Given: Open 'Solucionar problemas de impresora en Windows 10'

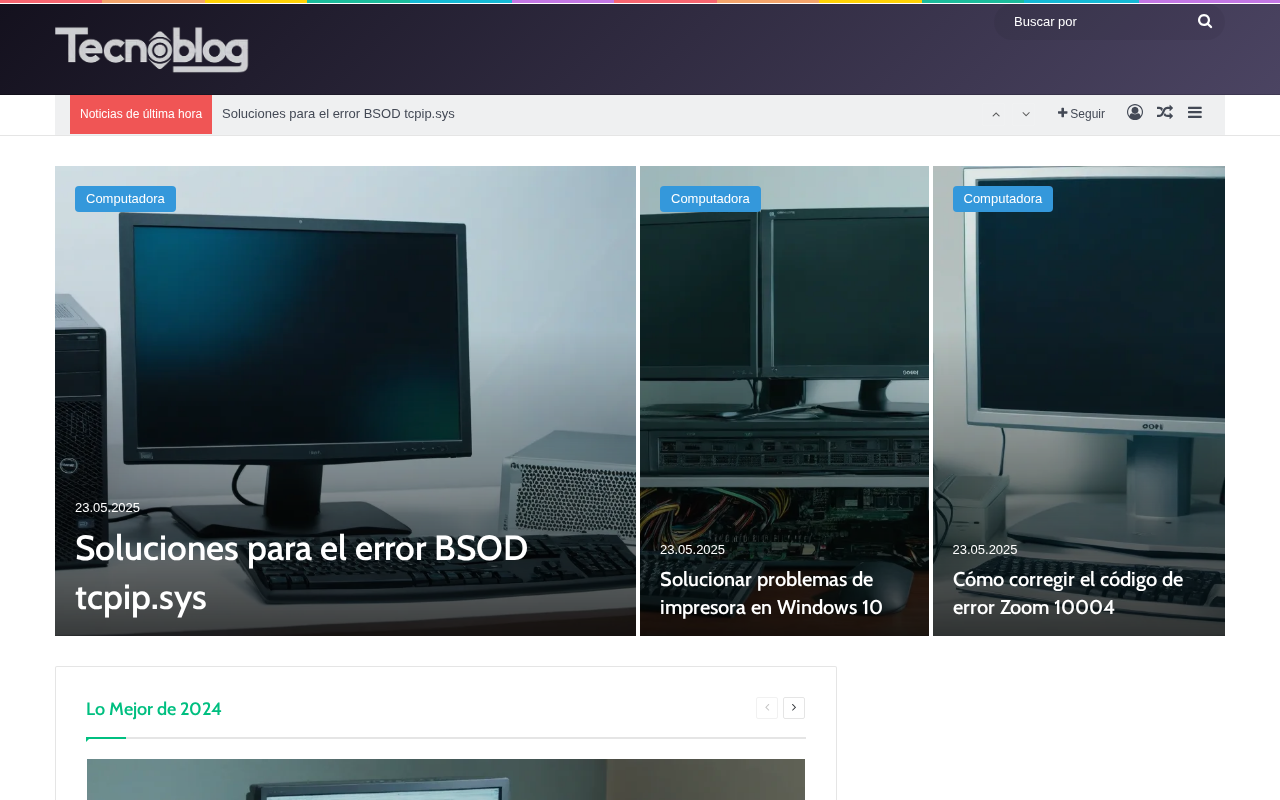Looking at the screenshot, I should tap(771, 593).
